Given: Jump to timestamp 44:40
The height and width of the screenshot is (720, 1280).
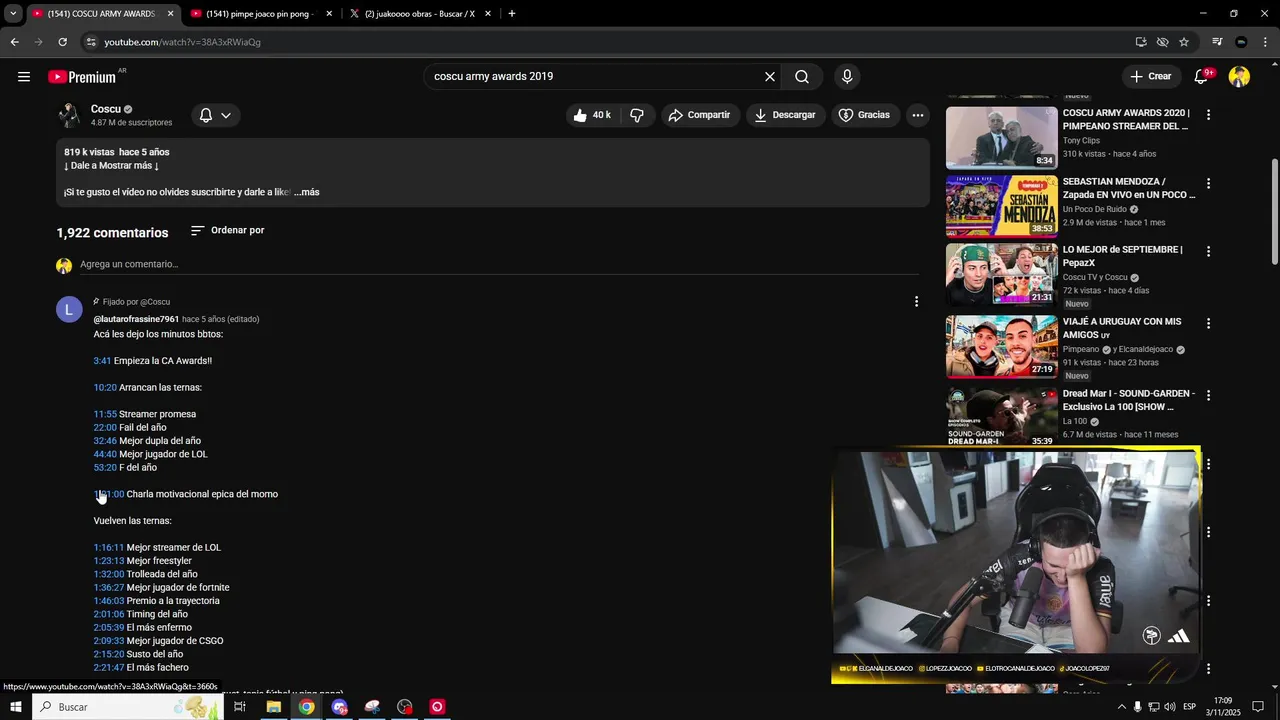Looking at the screenshot, I should 105,454.
